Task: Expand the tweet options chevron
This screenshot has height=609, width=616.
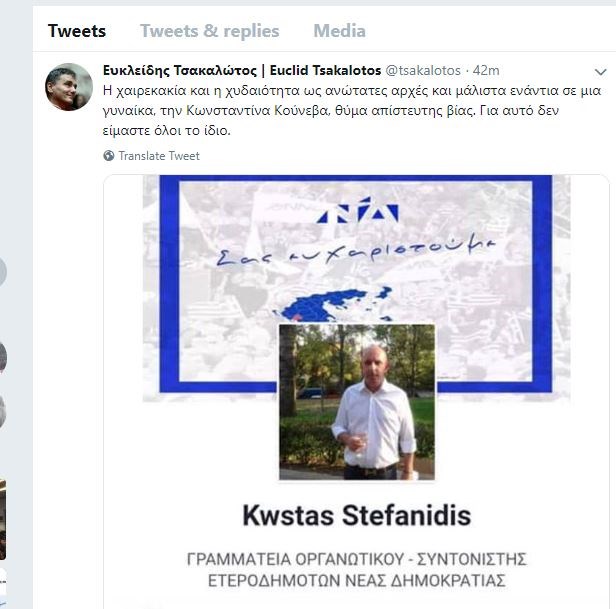Action: point(600,72)
